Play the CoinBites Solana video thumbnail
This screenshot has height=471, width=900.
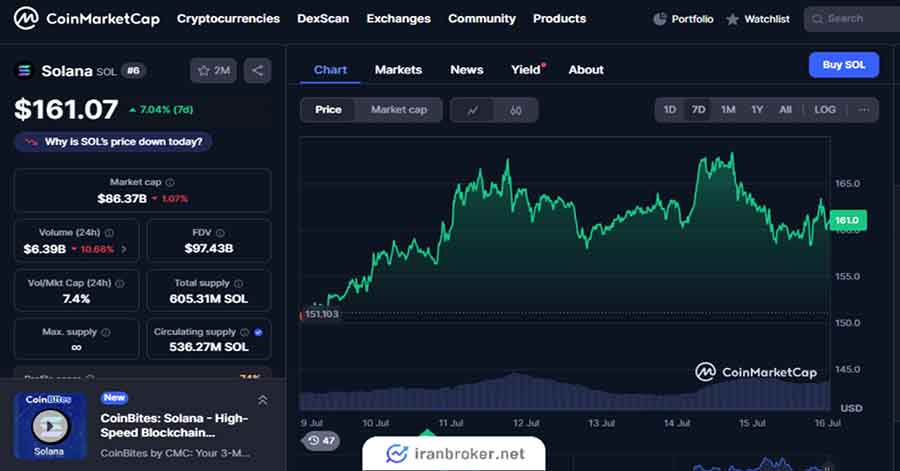[x=50, y=426]
